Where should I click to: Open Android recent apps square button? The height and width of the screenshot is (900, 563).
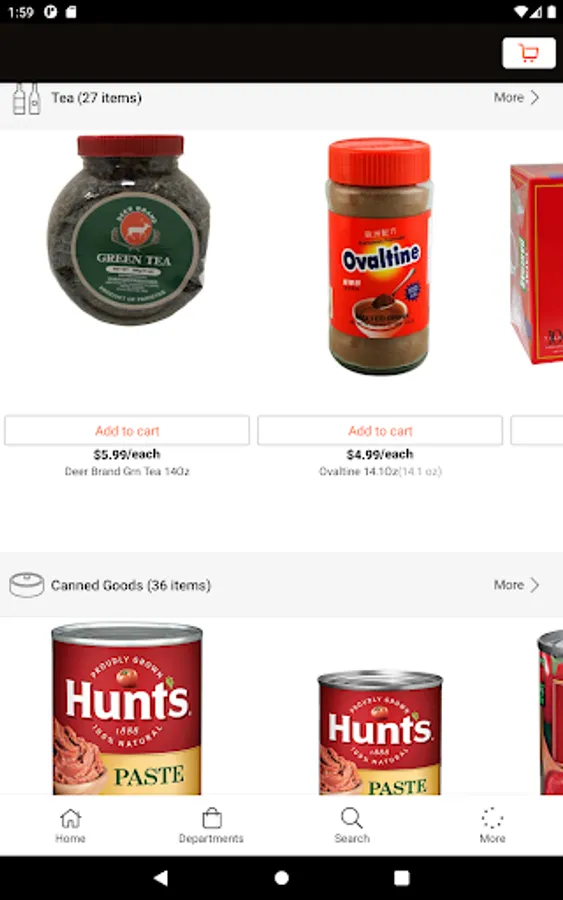pos(402,878)
